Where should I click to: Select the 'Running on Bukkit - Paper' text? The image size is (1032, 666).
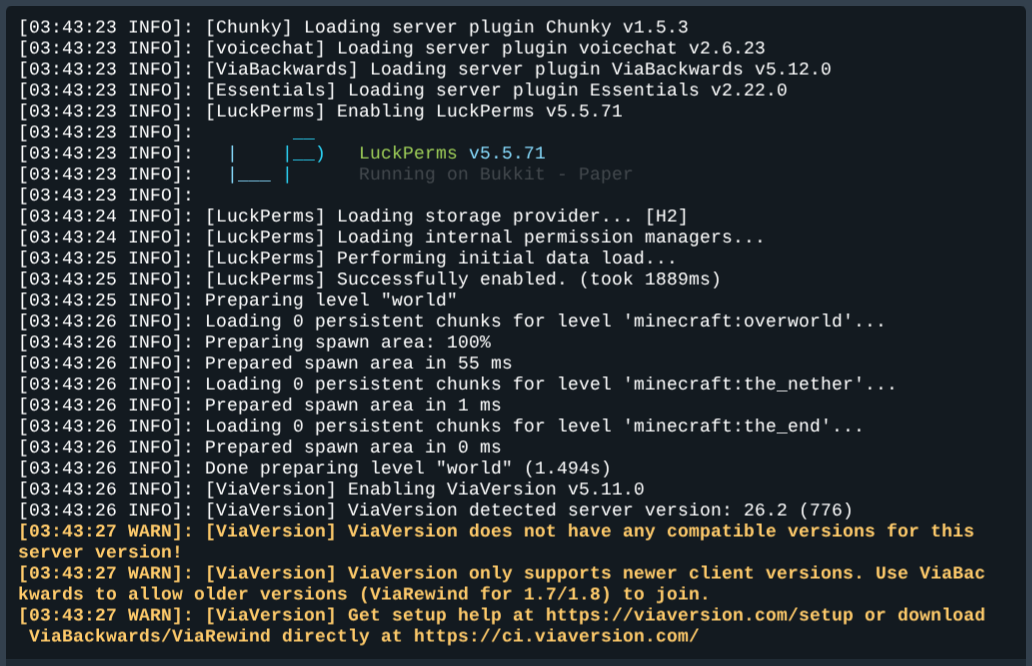coord(495,174)
